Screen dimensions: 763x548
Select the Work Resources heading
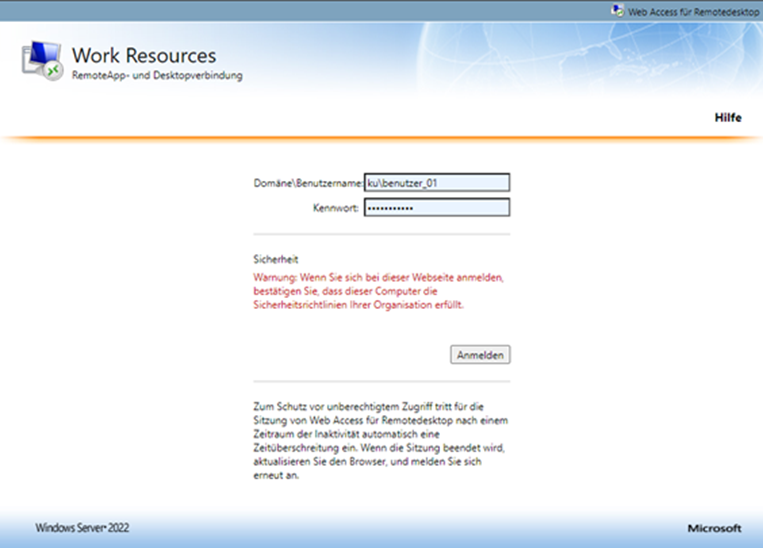point(144,55)
